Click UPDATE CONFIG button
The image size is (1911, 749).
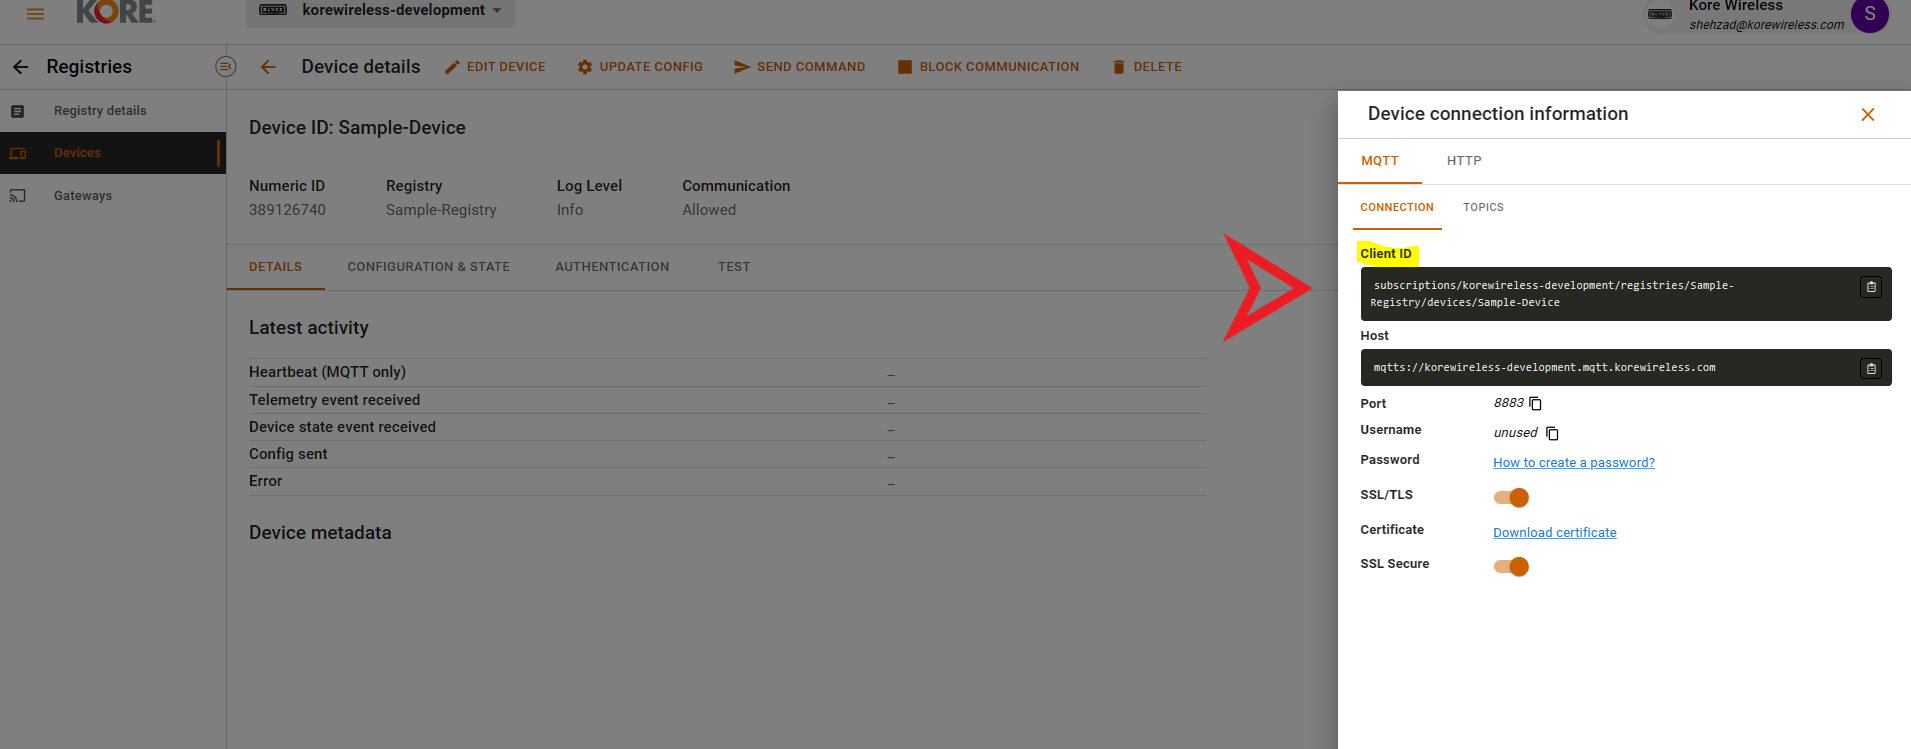(x=640, y=67)
